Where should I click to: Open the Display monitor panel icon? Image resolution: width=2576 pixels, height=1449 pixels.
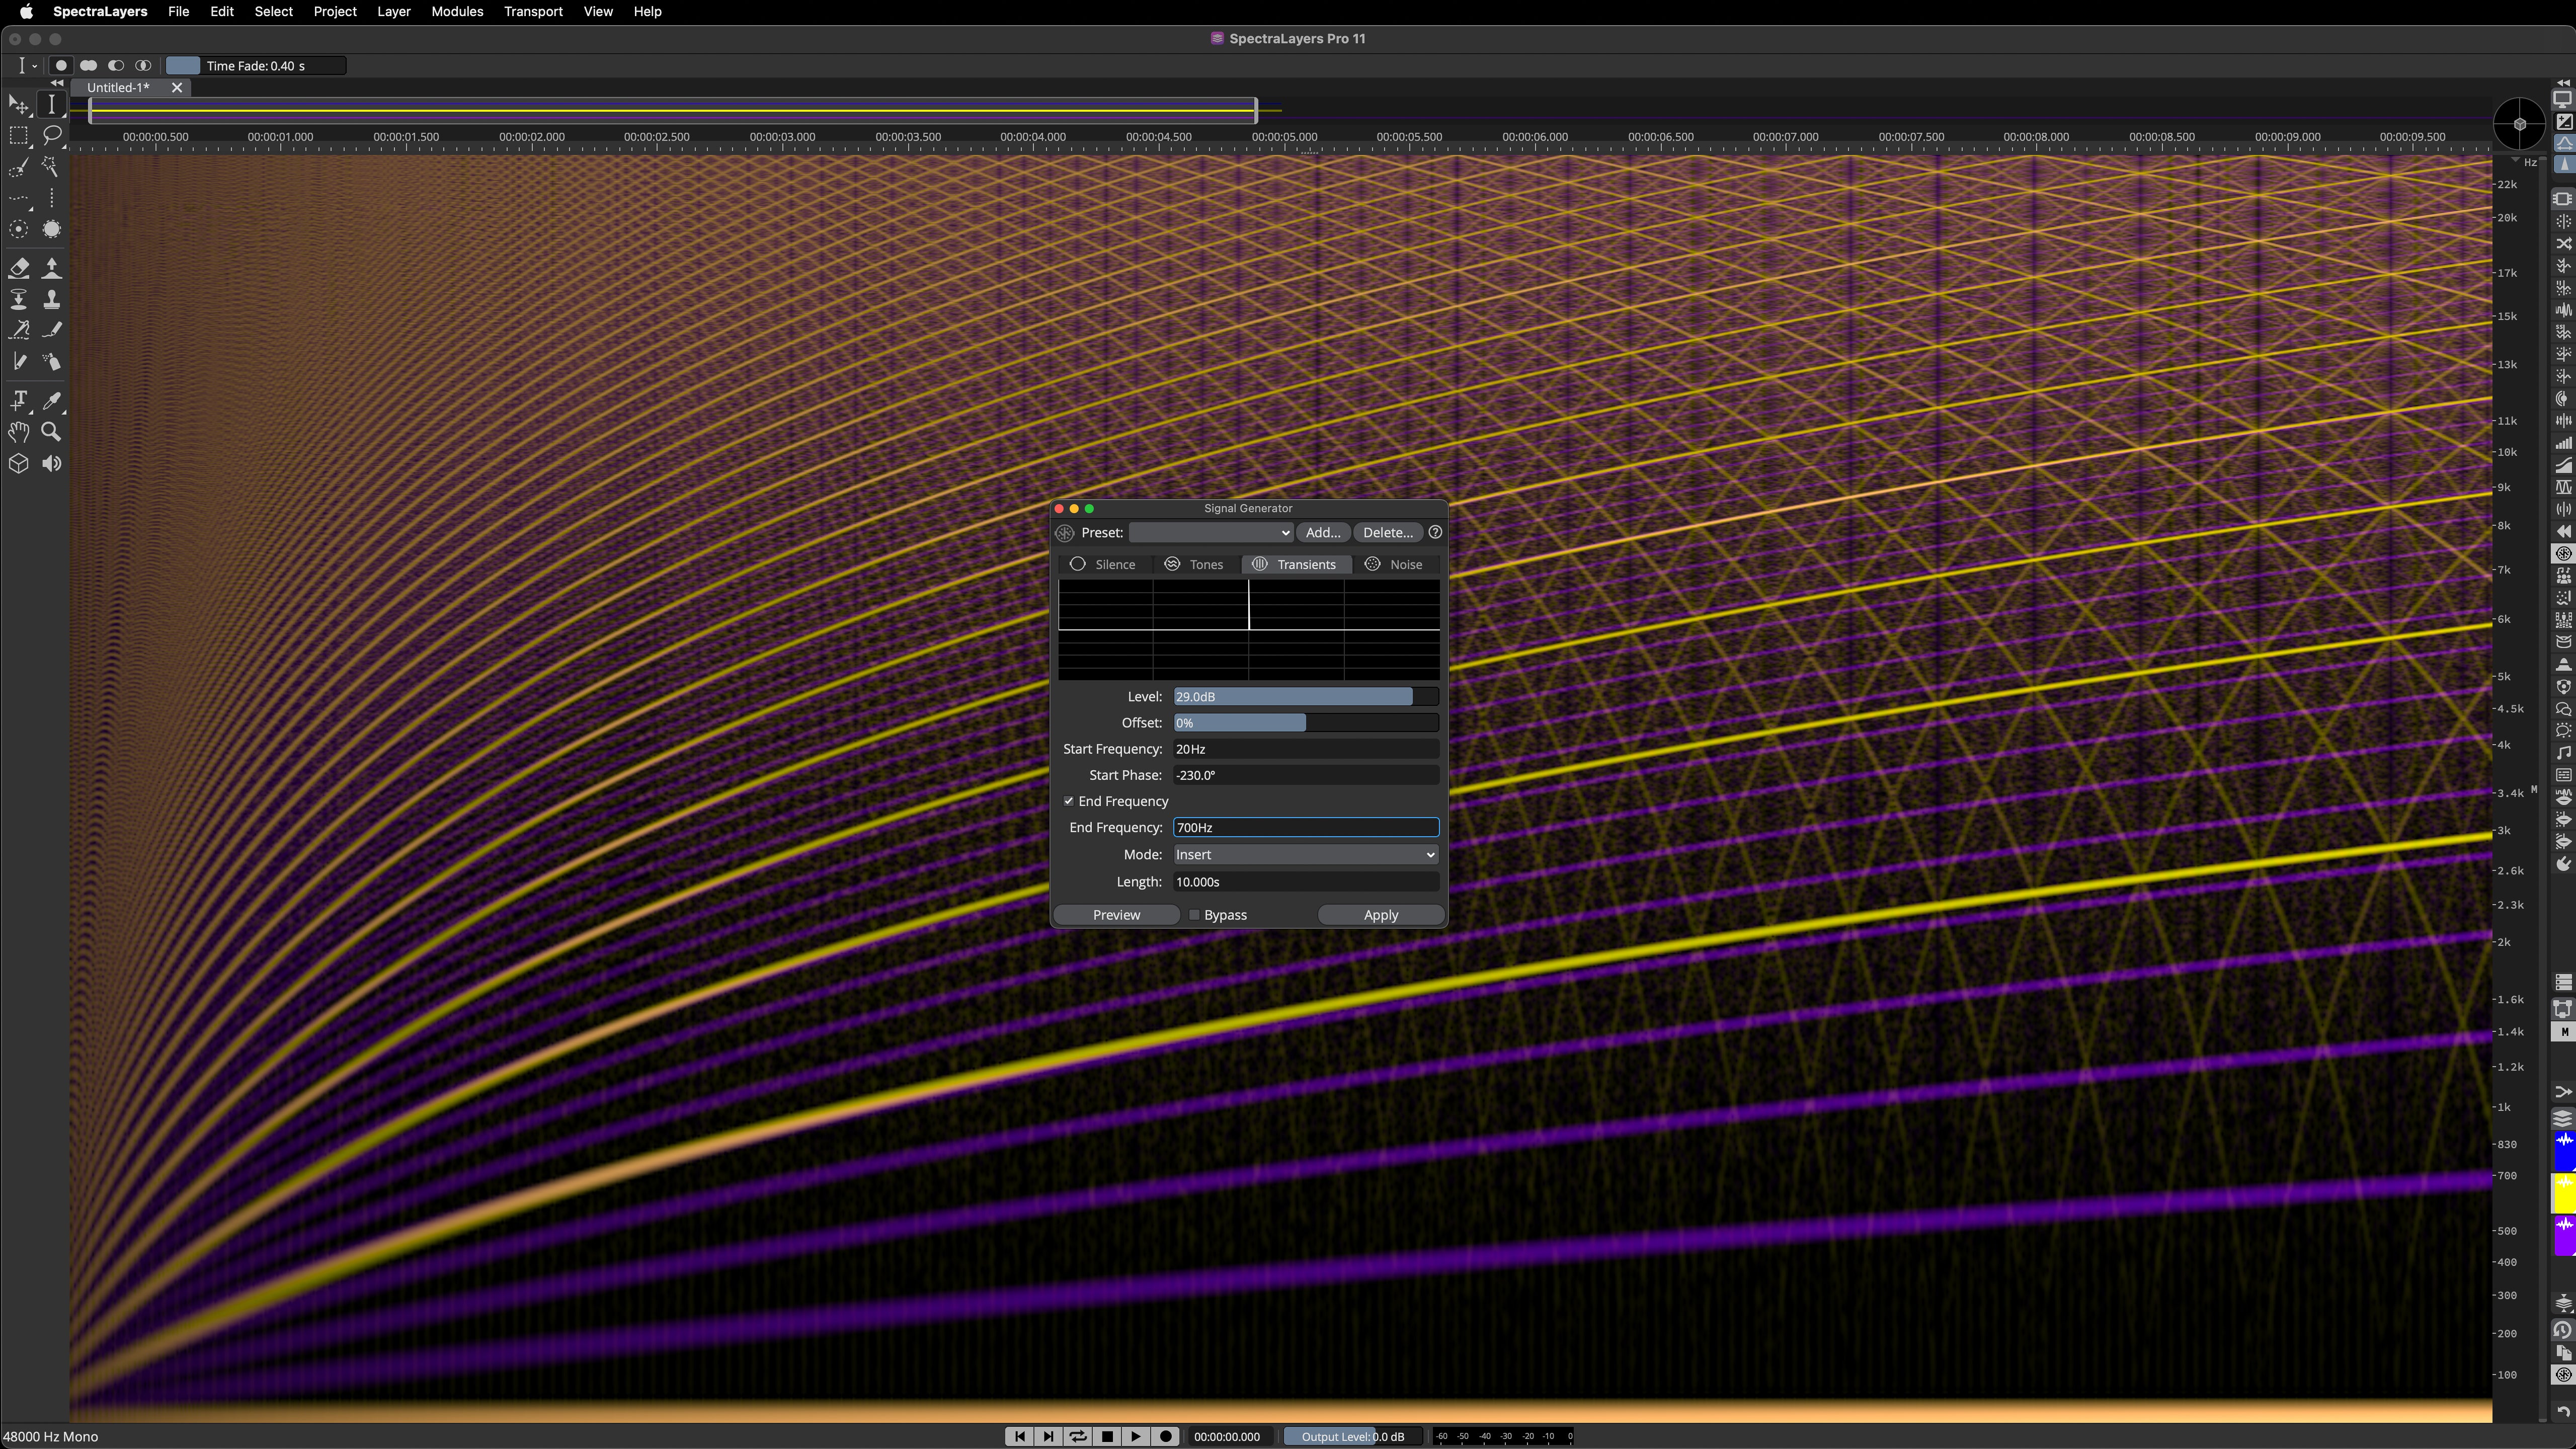pyautogui.click(x=2563, y=99)
